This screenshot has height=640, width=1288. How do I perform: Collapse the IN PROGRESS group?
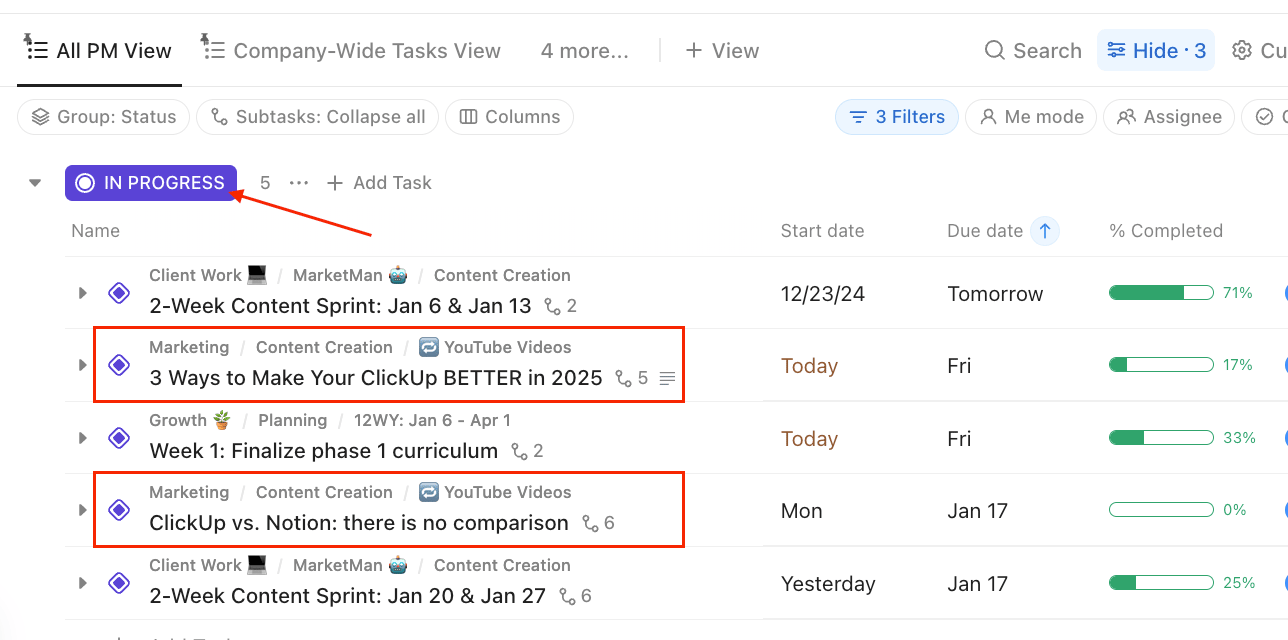click(35, 183)
